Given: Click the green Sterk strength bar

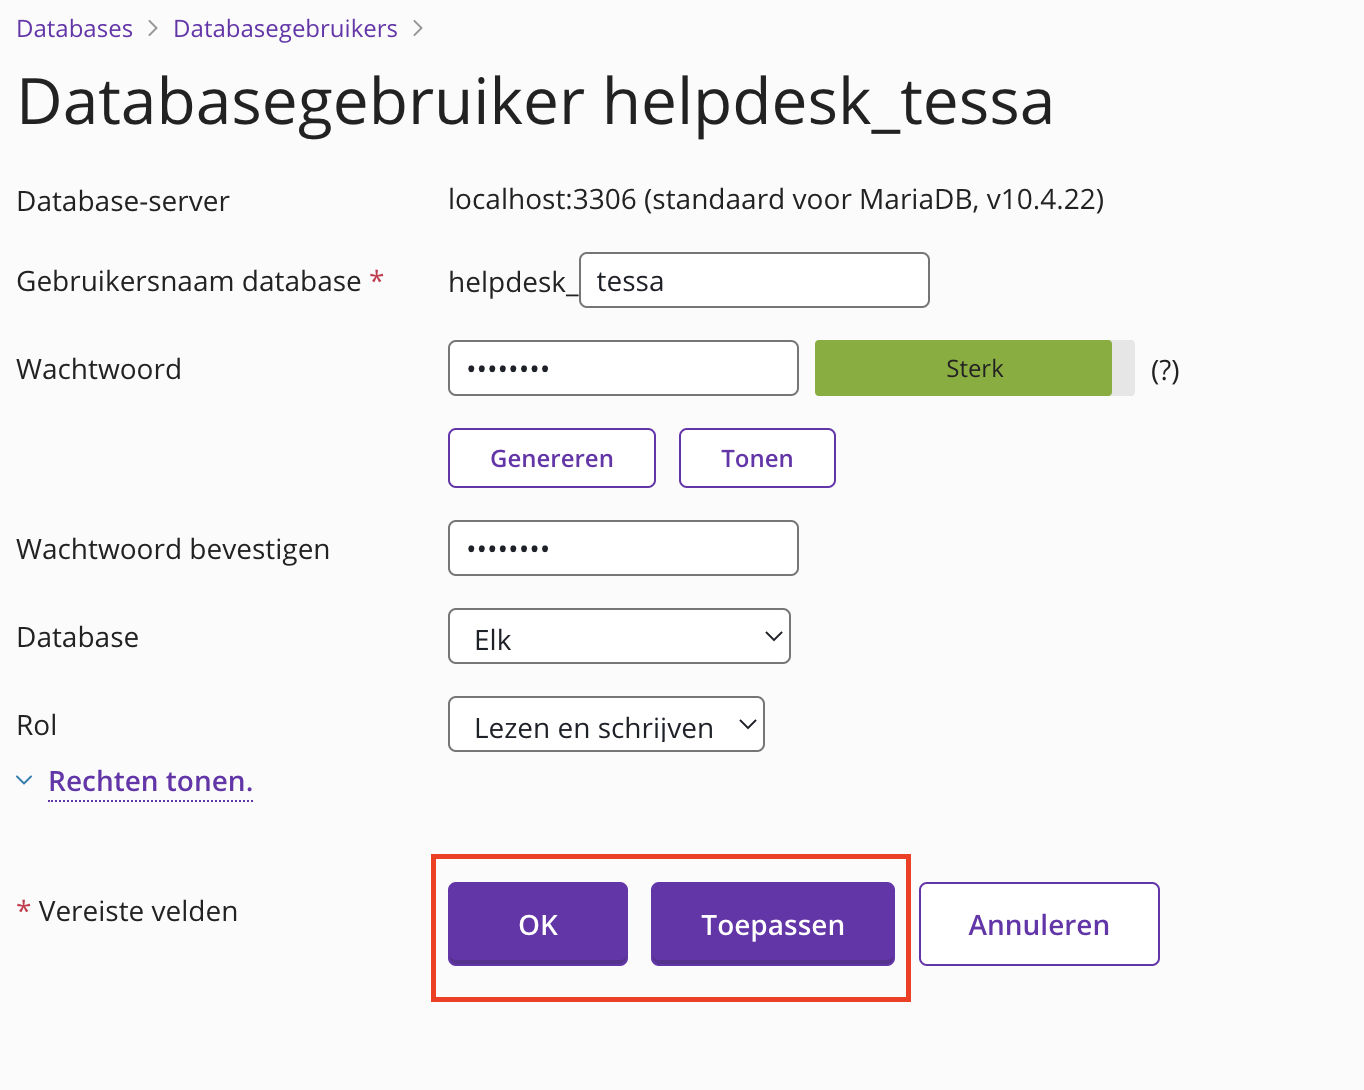Looking at the screenshot, I should tap(963, 369).
